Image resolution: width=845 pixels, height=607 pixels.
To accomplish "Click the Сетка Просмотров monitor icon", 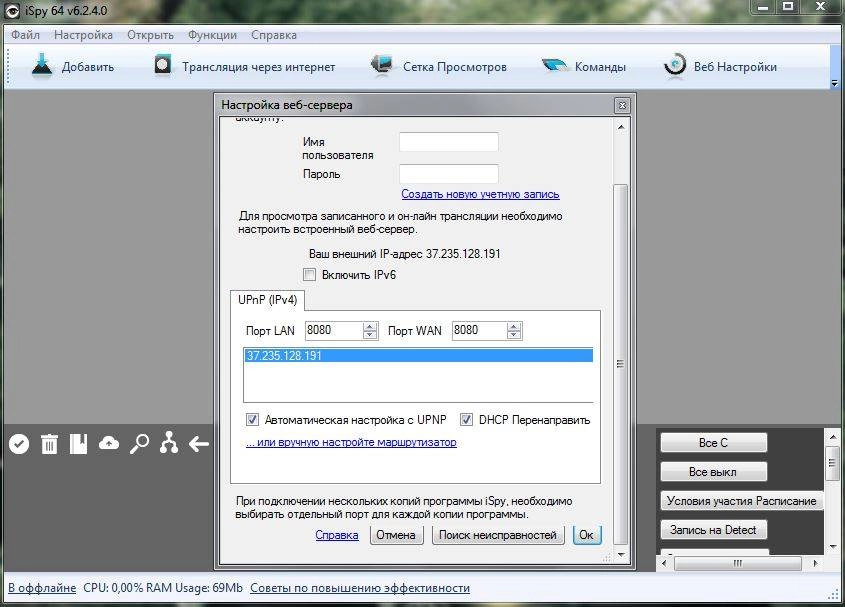I will click(382, 66).
